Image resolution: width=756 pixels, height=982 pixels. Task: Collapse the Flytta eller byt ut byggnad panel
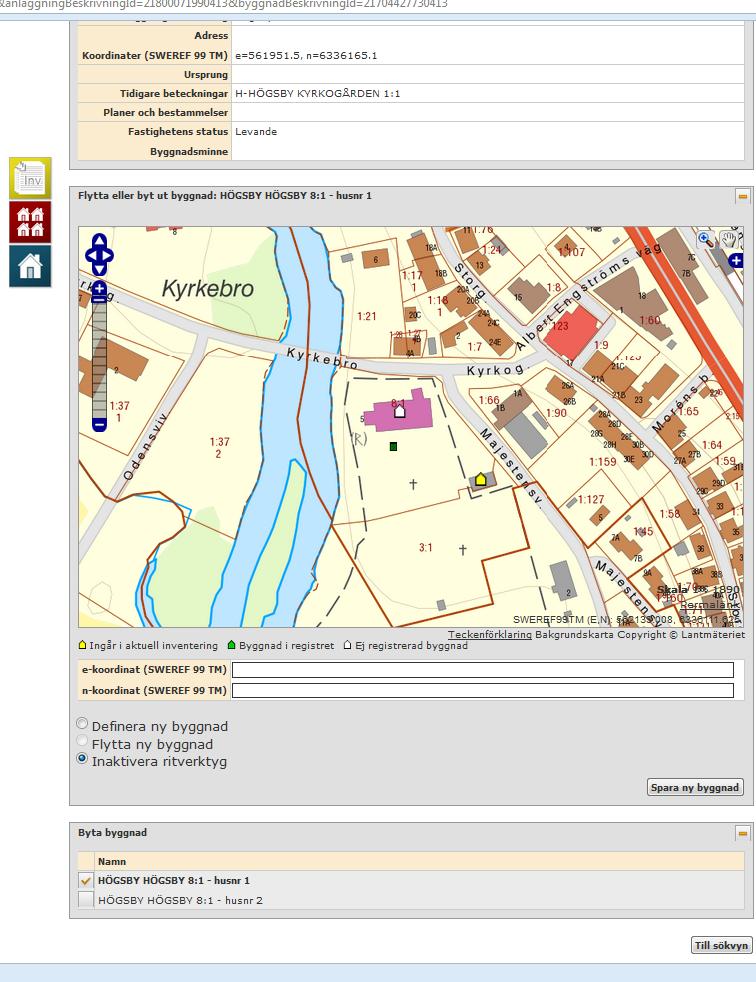click(742, 196)
